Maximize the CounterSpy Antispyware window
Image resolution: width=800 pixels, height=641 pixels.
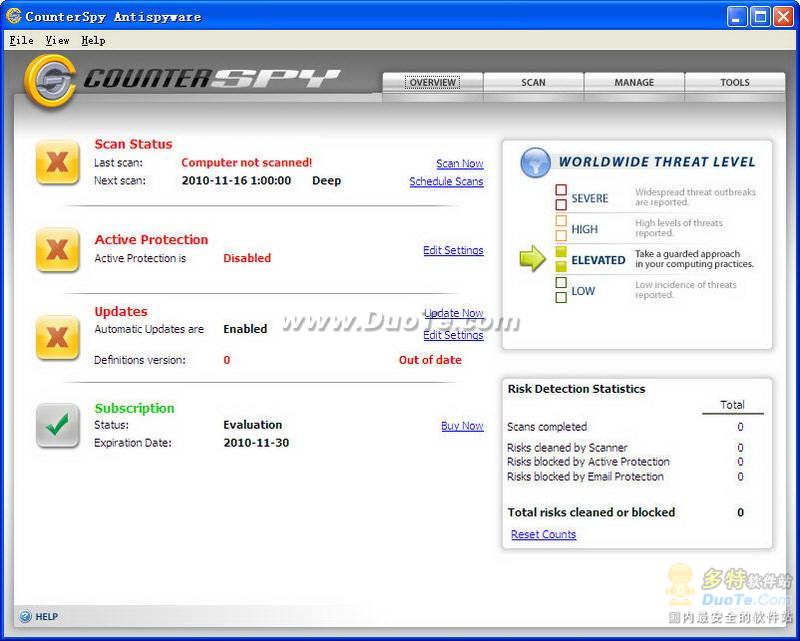point(760,17)
